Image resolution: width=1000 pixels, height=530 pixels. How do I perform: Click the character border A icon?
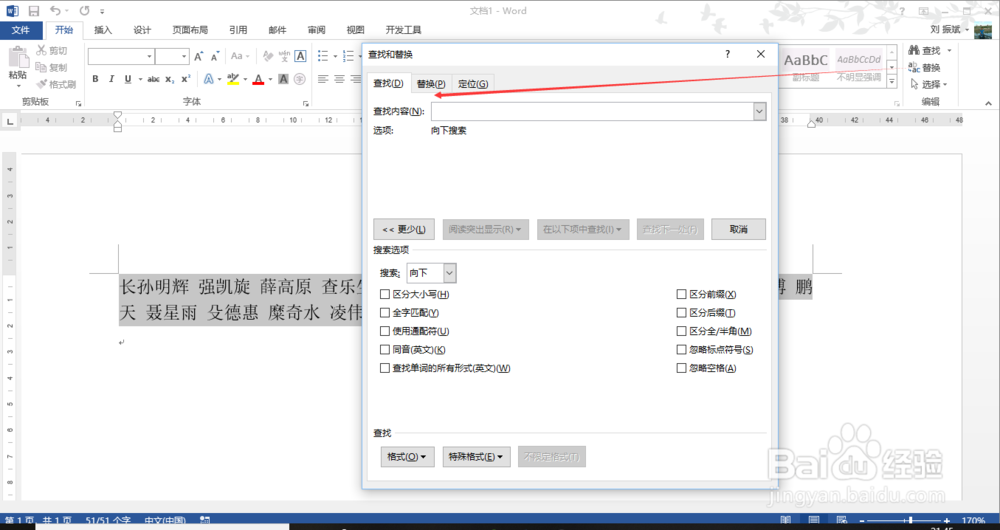click(300, 56)
